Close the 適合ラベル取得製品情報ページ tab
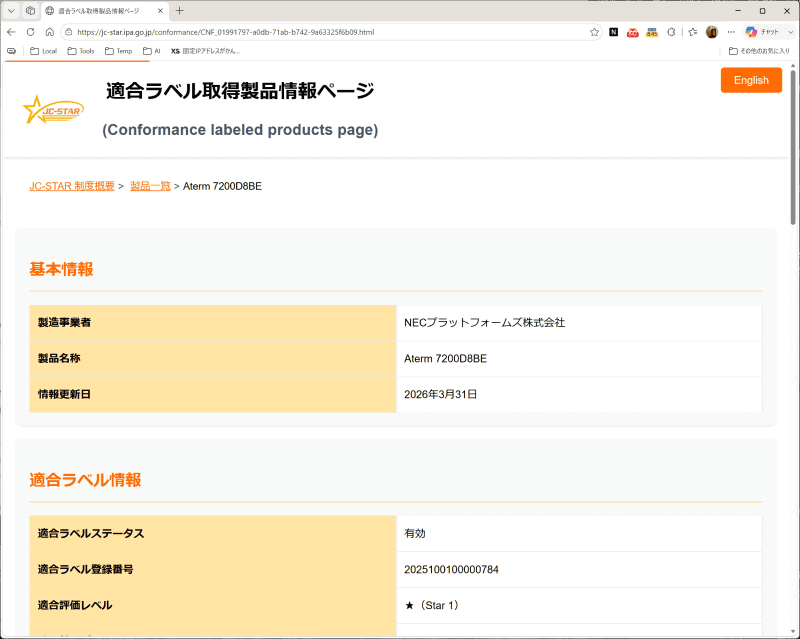Viewport: 800px width, 639px height. (x=160, y=11)
